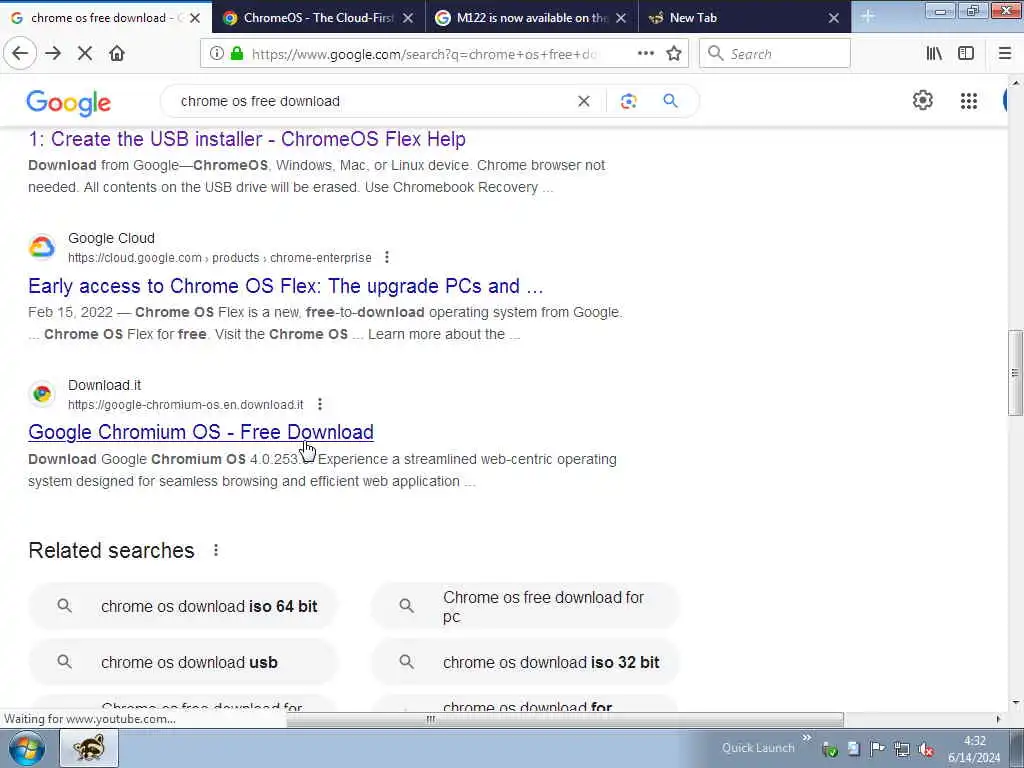The image size is (1024, 768).
Task: Switch to 'ChromeOS - The Cloud-First' tab
Action: (318, 18)
